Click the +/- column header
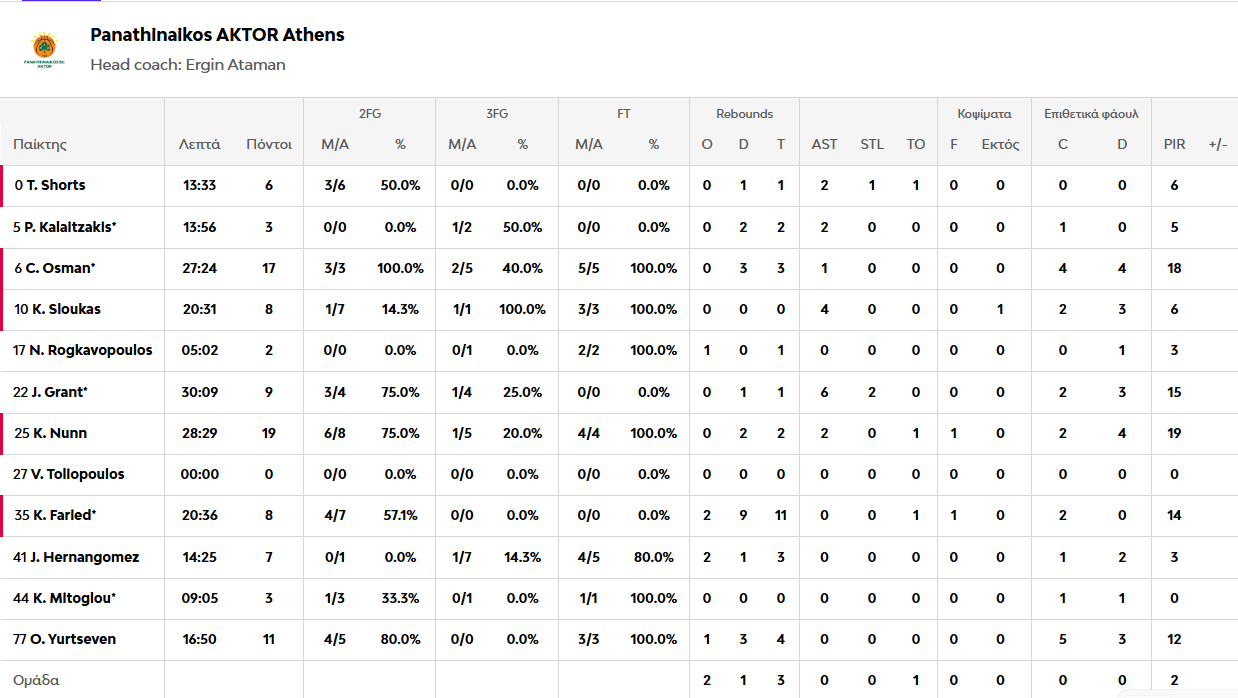 [x=1218, y=144]
